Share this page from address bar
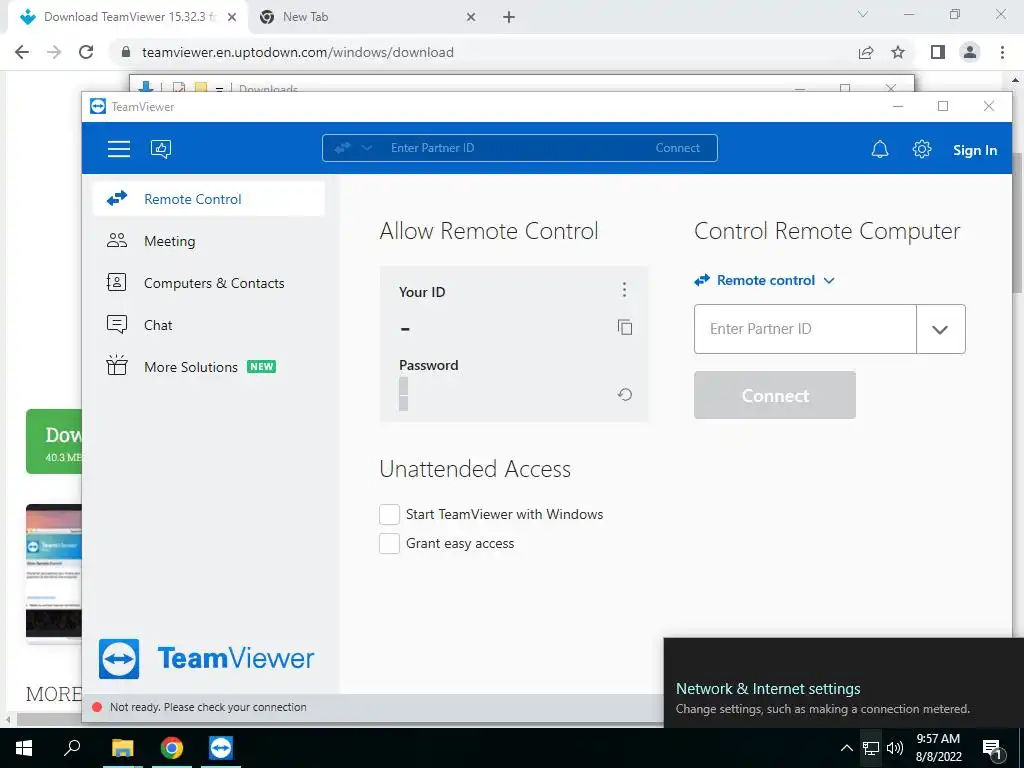 pyautogui.click(x=866, y=52)
